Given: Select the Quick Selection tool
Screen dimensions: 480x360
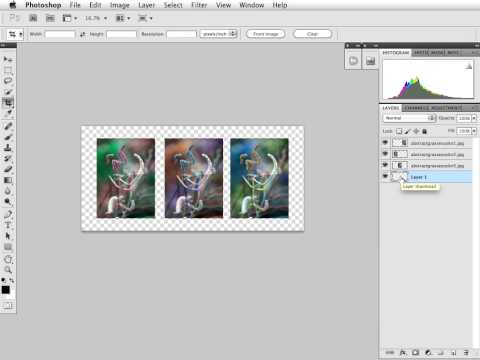Looking at the screenshot, I should coord(8,92).
